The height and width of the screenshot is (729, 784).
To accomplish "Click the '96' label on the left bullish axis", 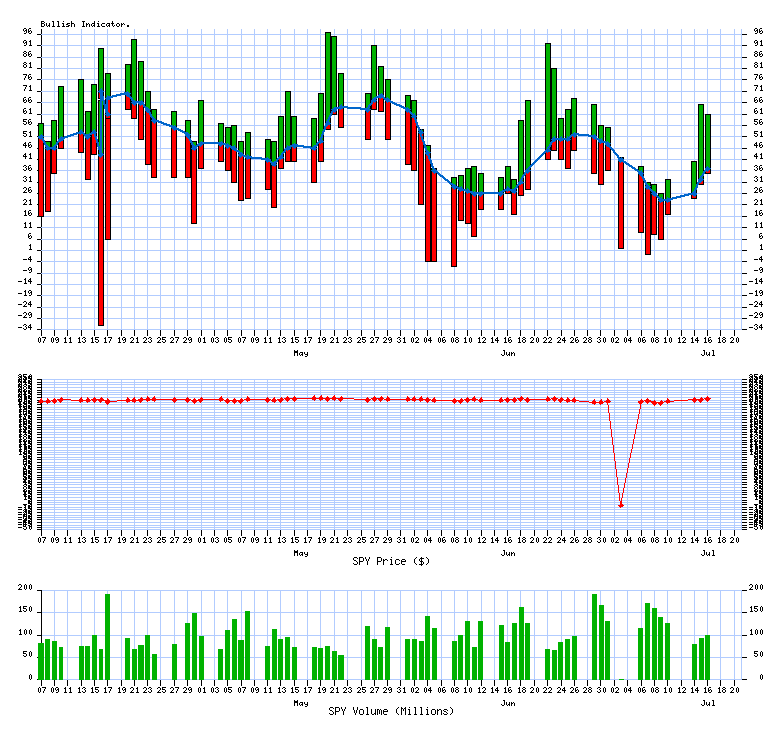I will pos(29,31).
